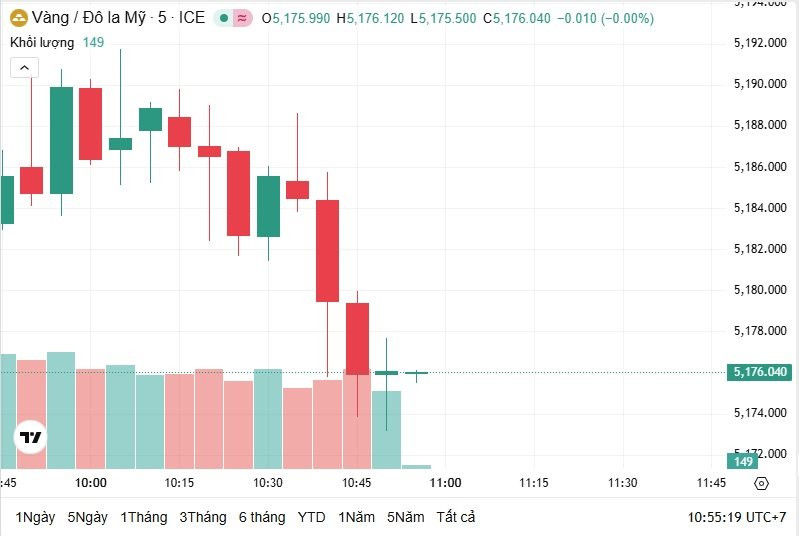Choose the YTD range
The height and width of the screenshot is (536, 799).
pos(311,517)
